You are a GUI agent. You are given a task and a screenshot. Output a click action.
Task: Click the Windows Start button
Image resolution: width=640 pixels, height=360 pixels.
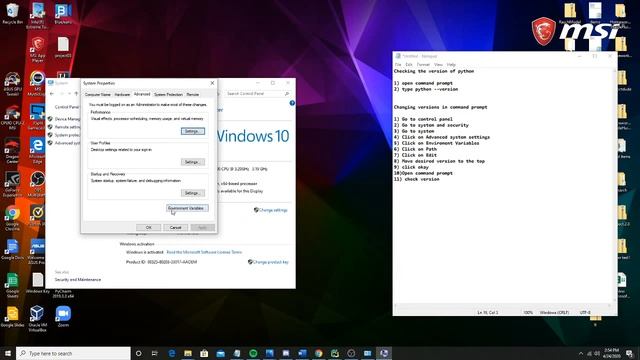[x=8, y=353]
